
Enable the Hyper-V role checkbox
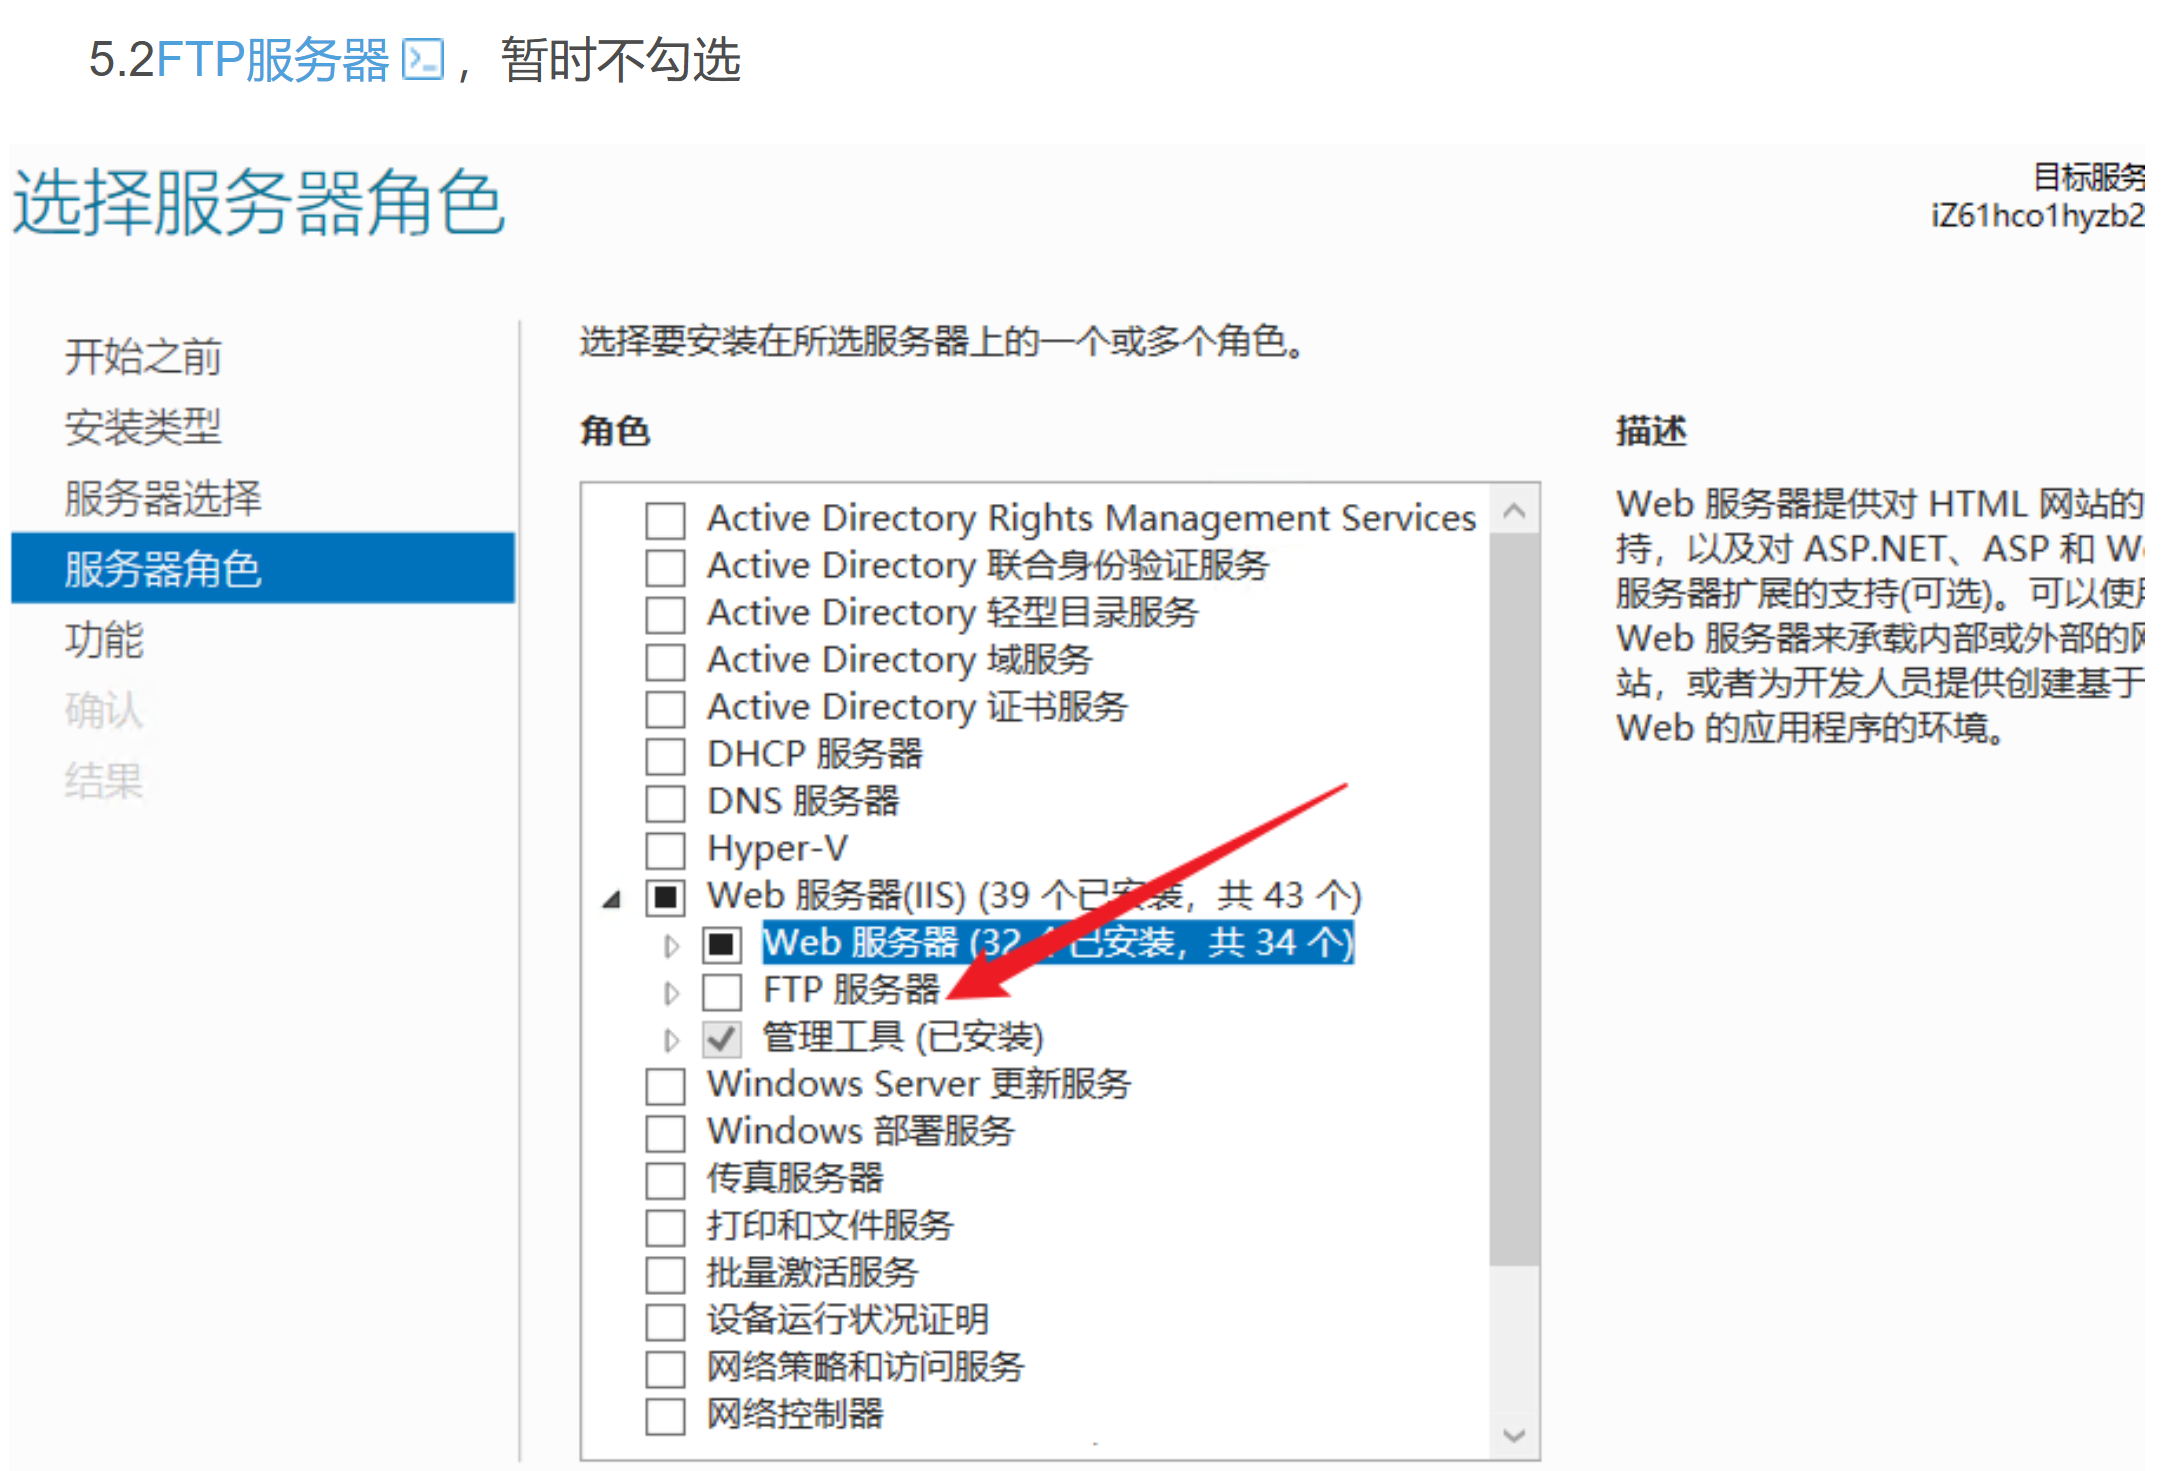[665, 850]
